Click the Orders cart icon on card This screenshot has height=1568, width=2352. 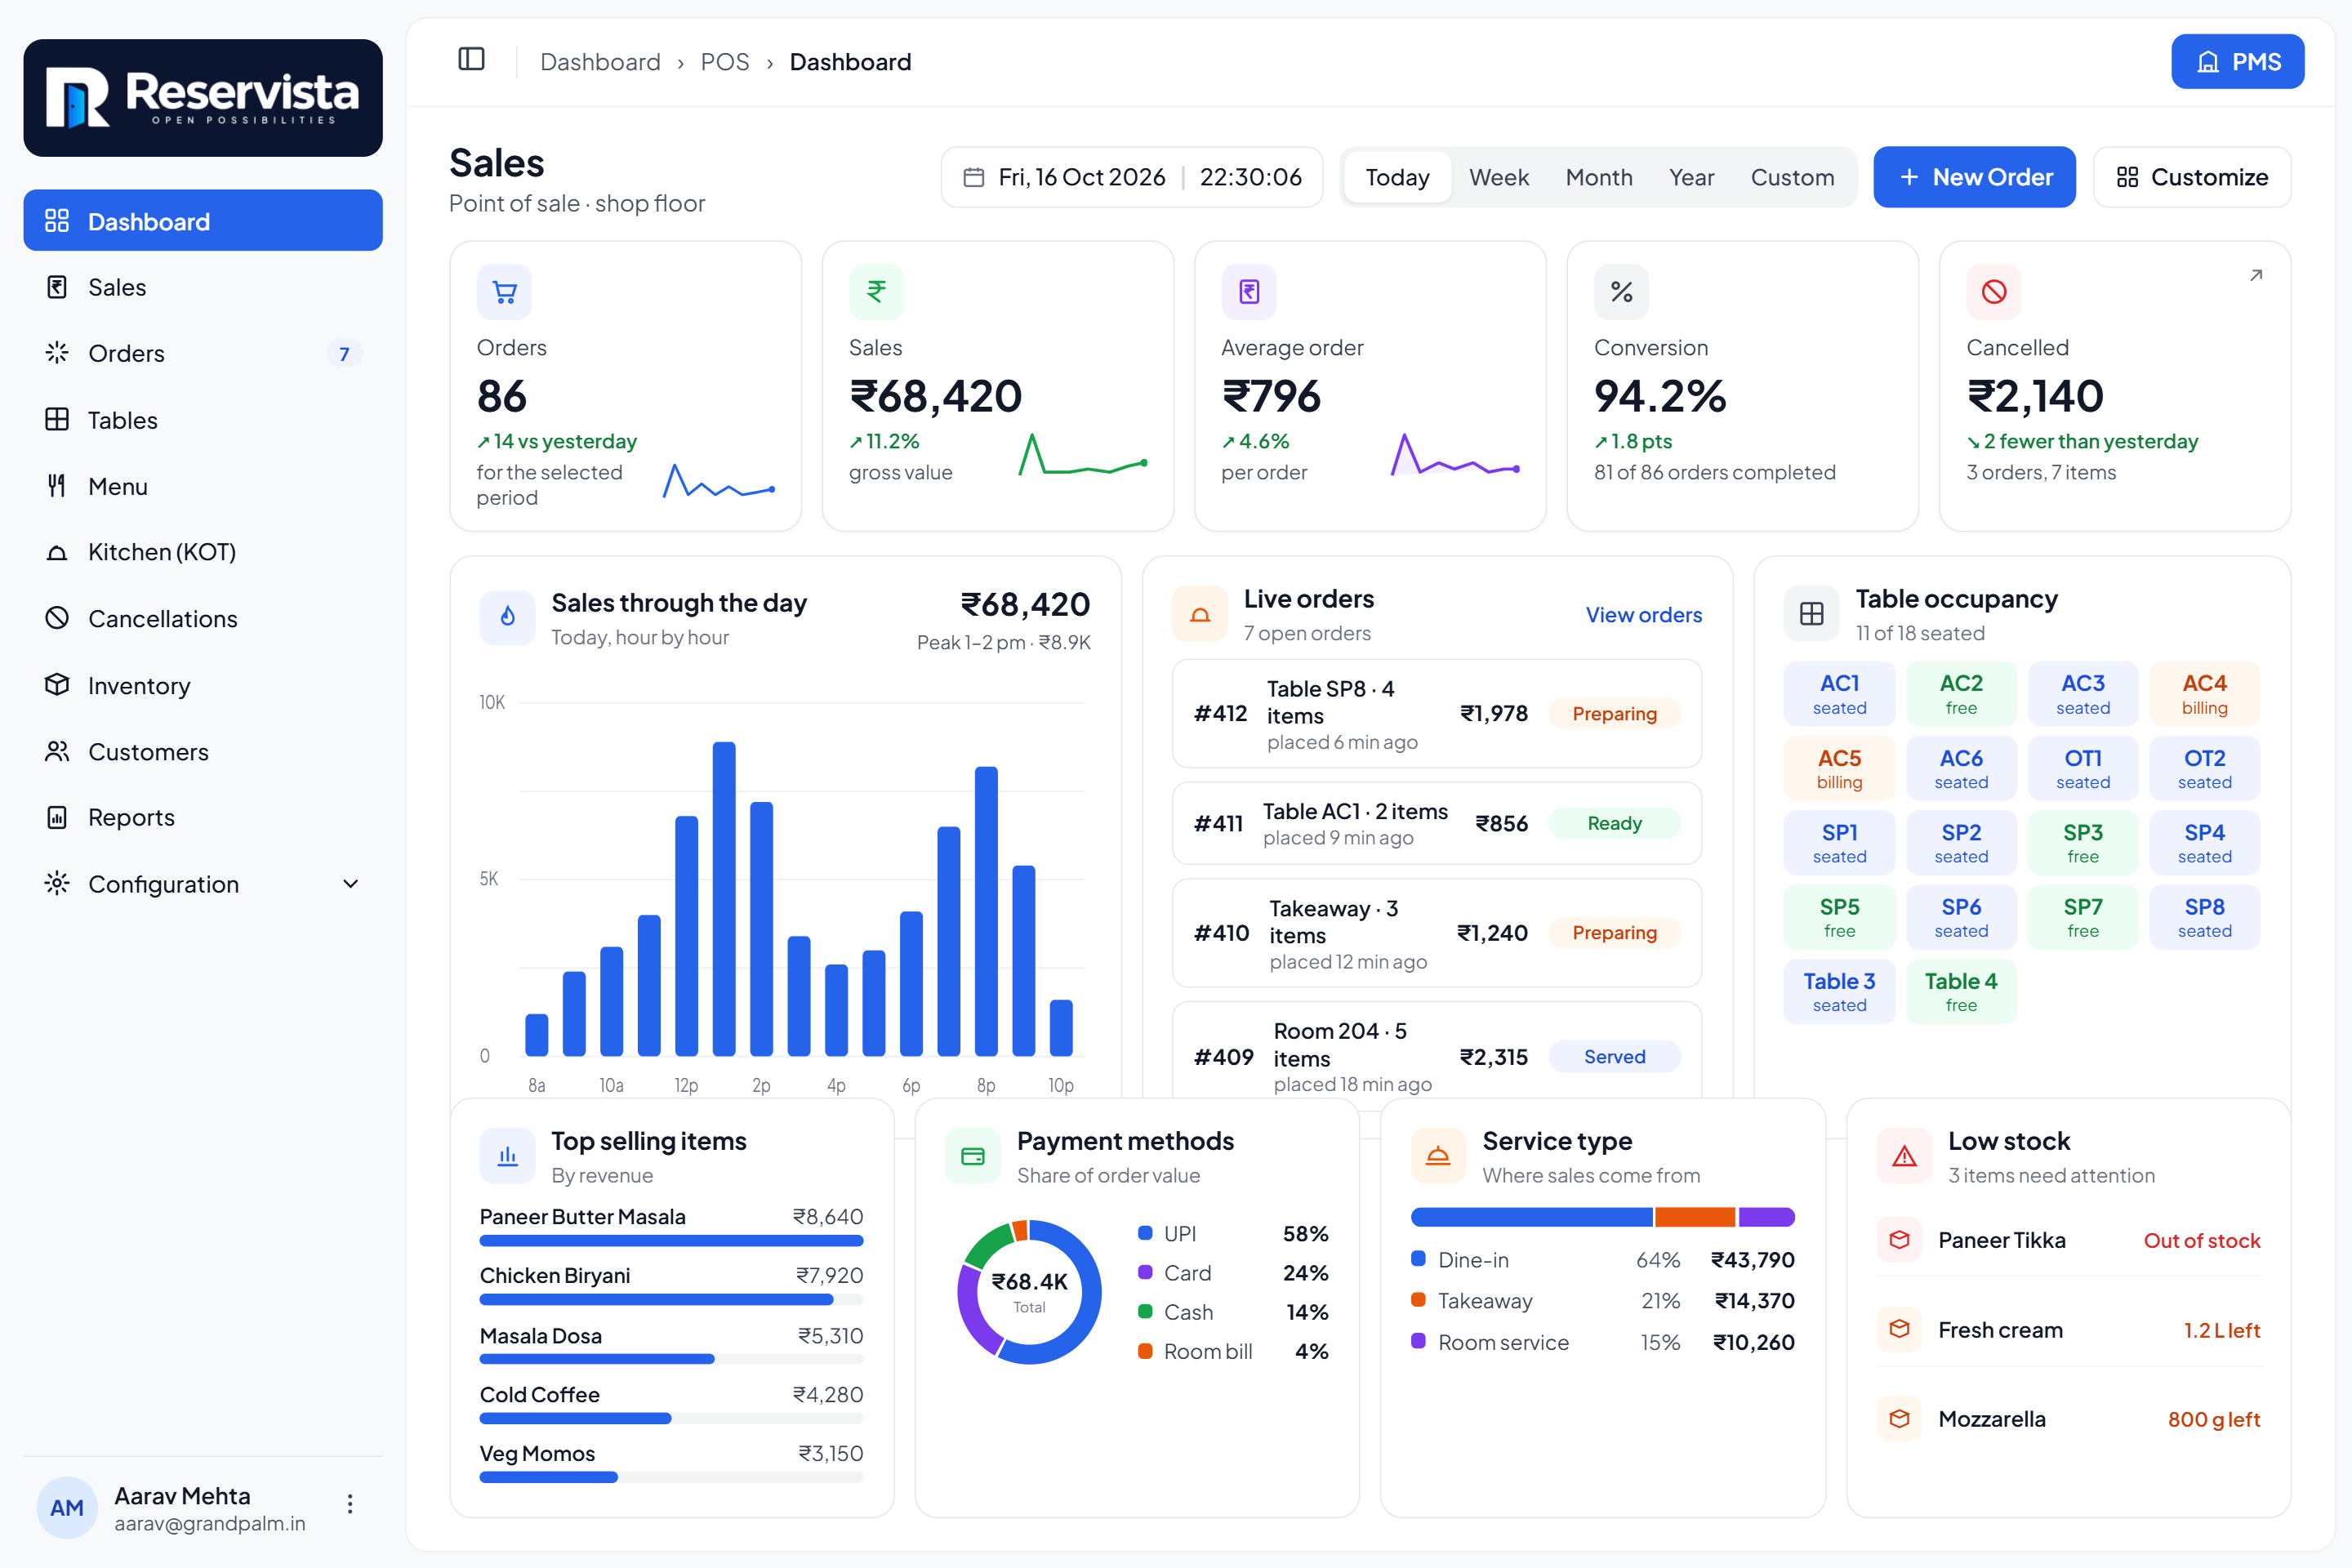(x=504, y=292)
